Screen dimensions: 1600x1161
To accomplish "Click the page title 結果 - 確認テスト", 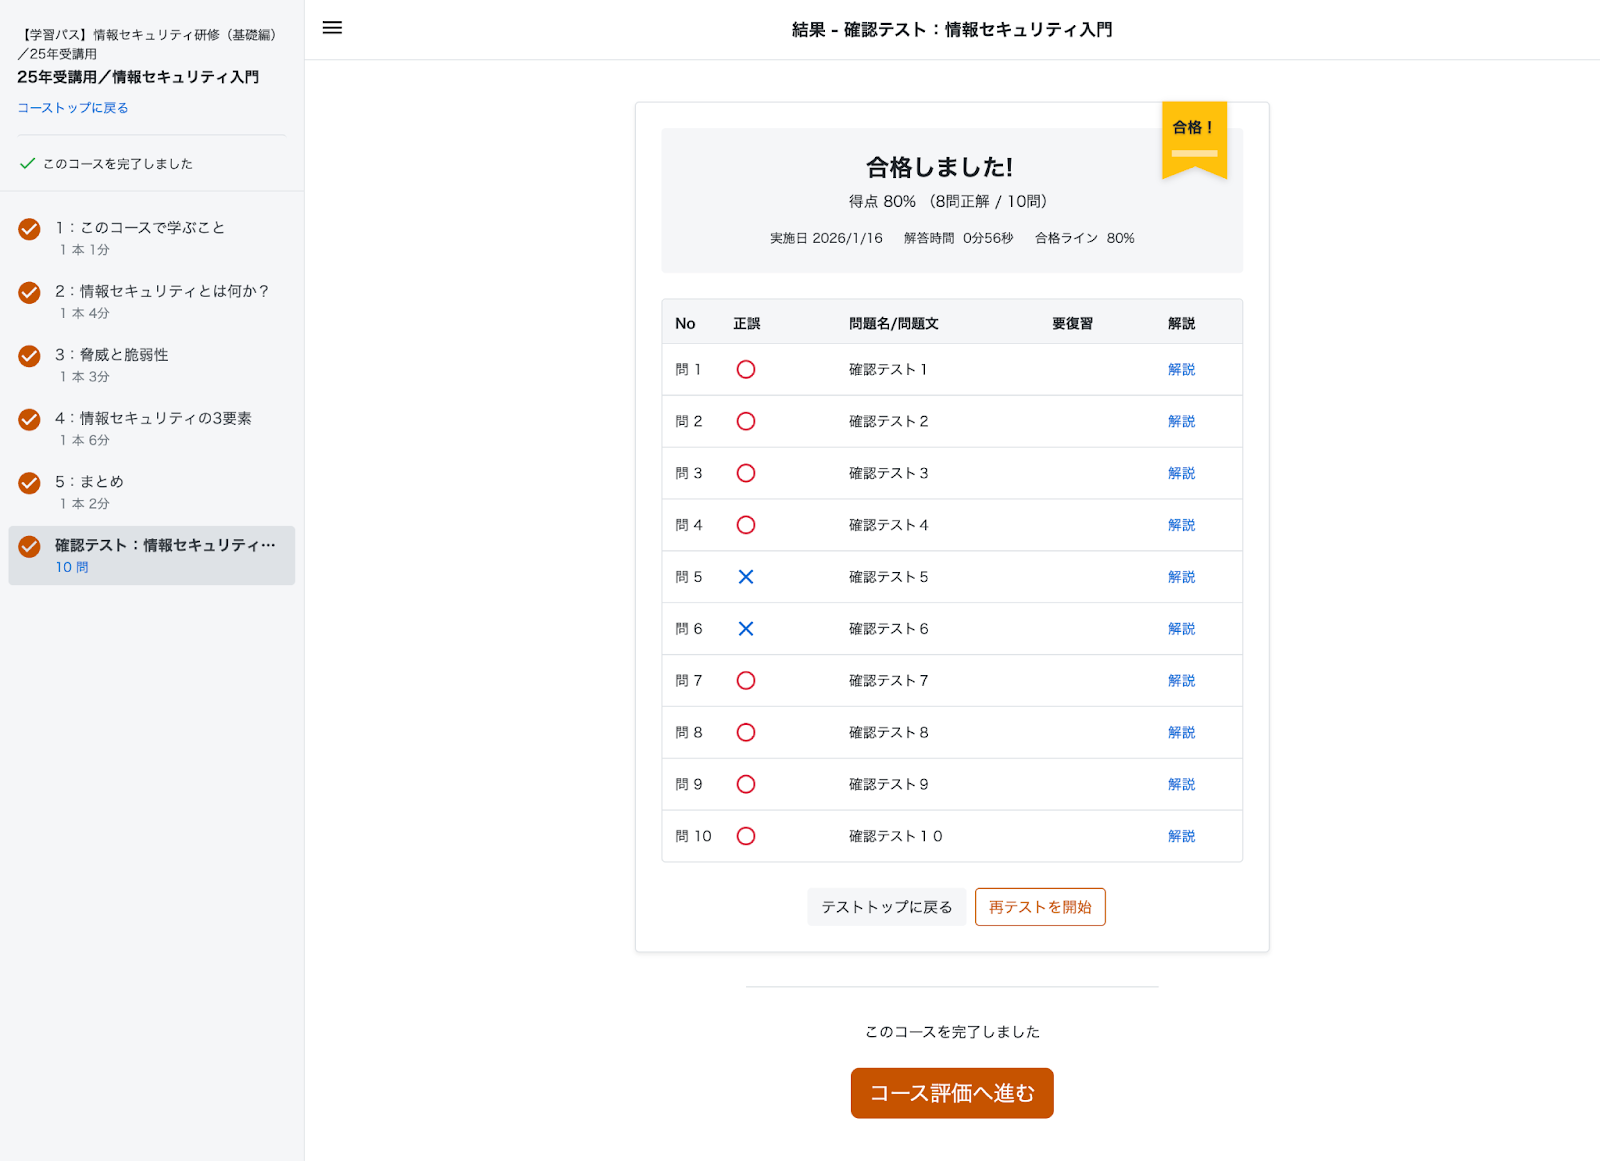I will (x=952, y=30).
